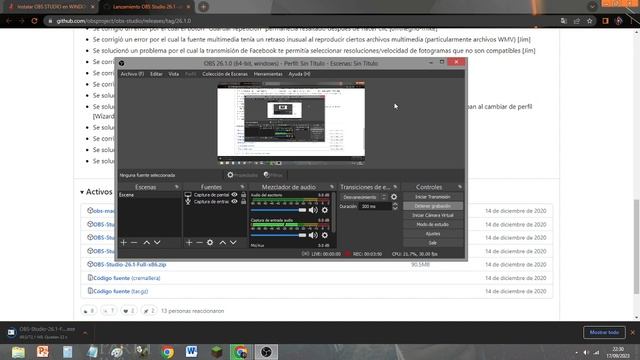This screenshot has height=360, width=640.
Task: Open the share icon in Chrome toolbar
Action: [x=576, y=21]
